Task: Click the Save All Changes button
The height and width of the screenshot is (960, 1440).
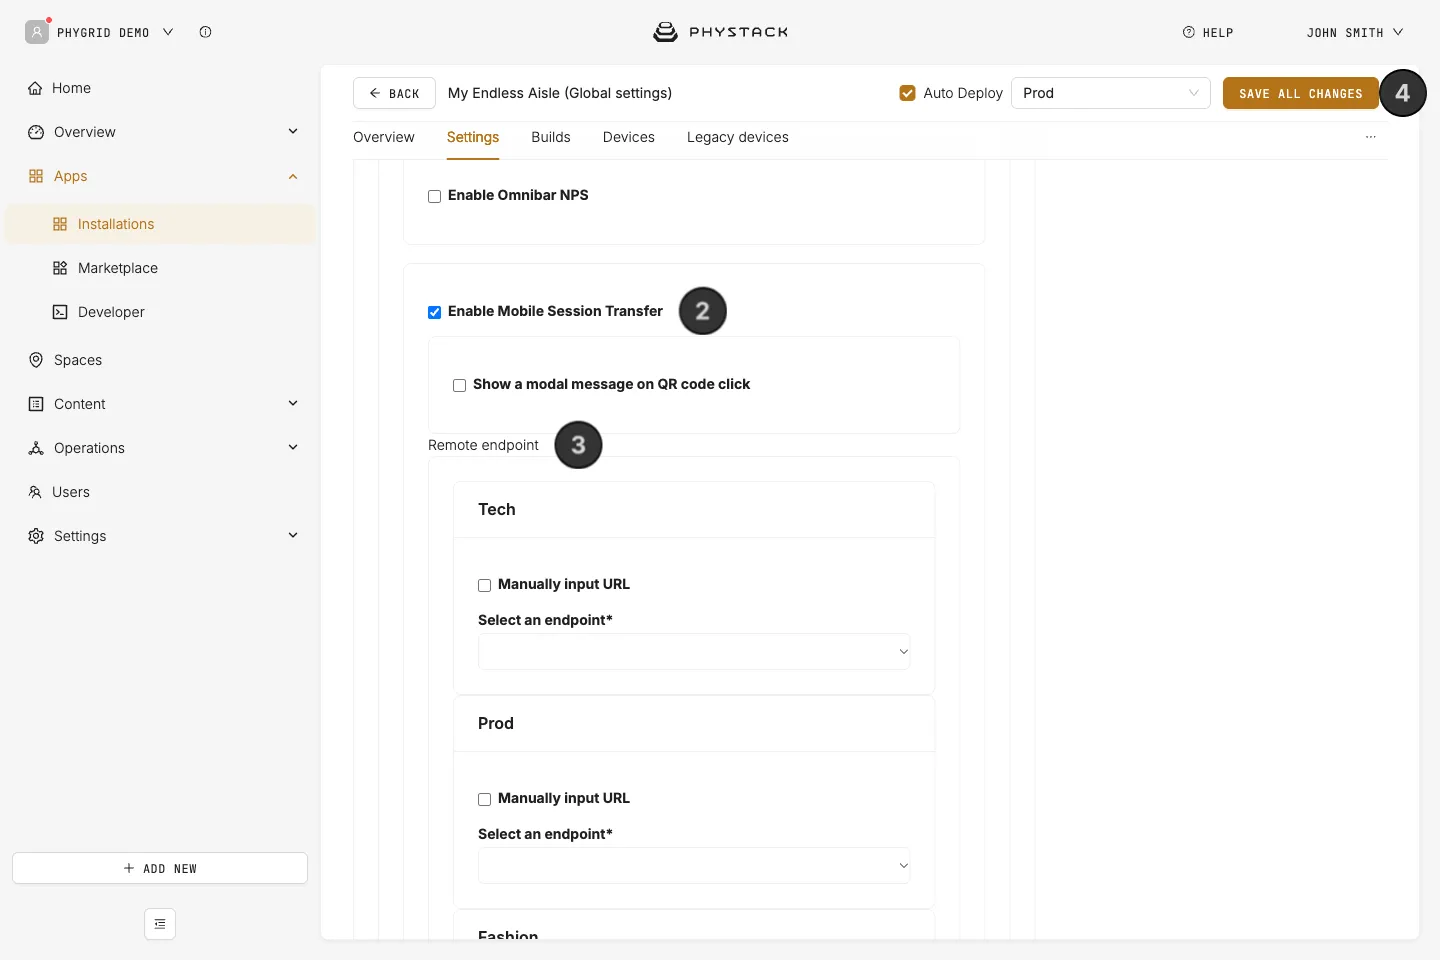Action: pyautogui.click(x=1300, y=93)
